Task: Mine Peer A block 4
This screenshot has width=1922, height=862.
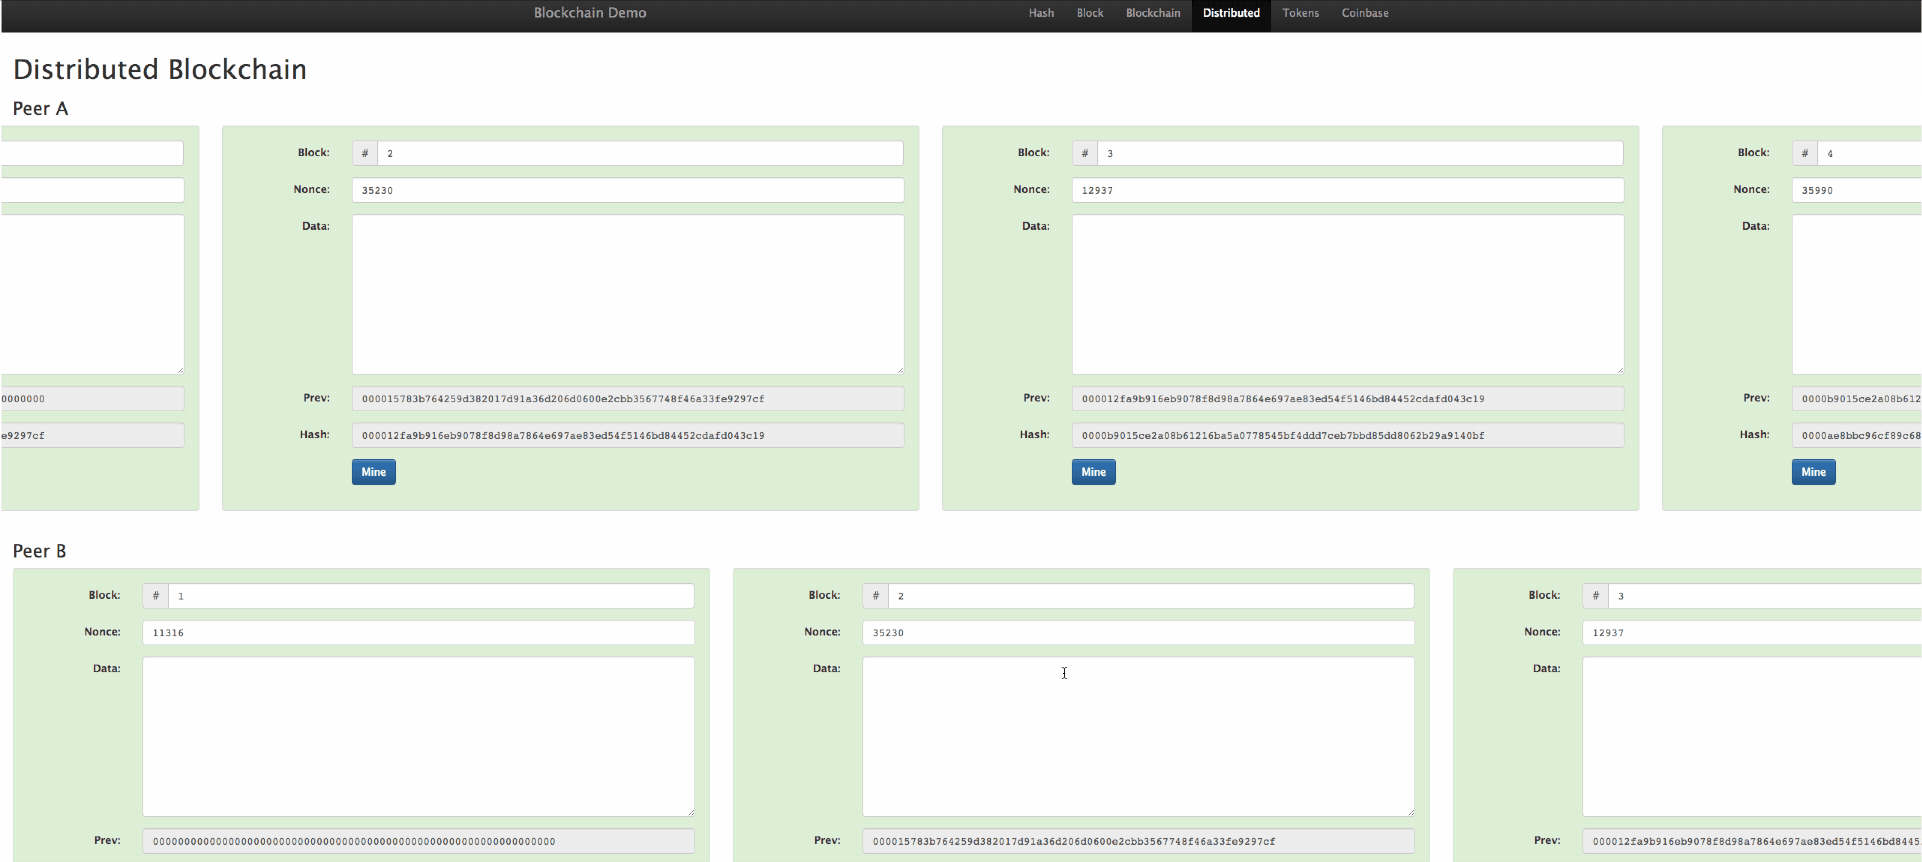Action: tap(1814, 472)
